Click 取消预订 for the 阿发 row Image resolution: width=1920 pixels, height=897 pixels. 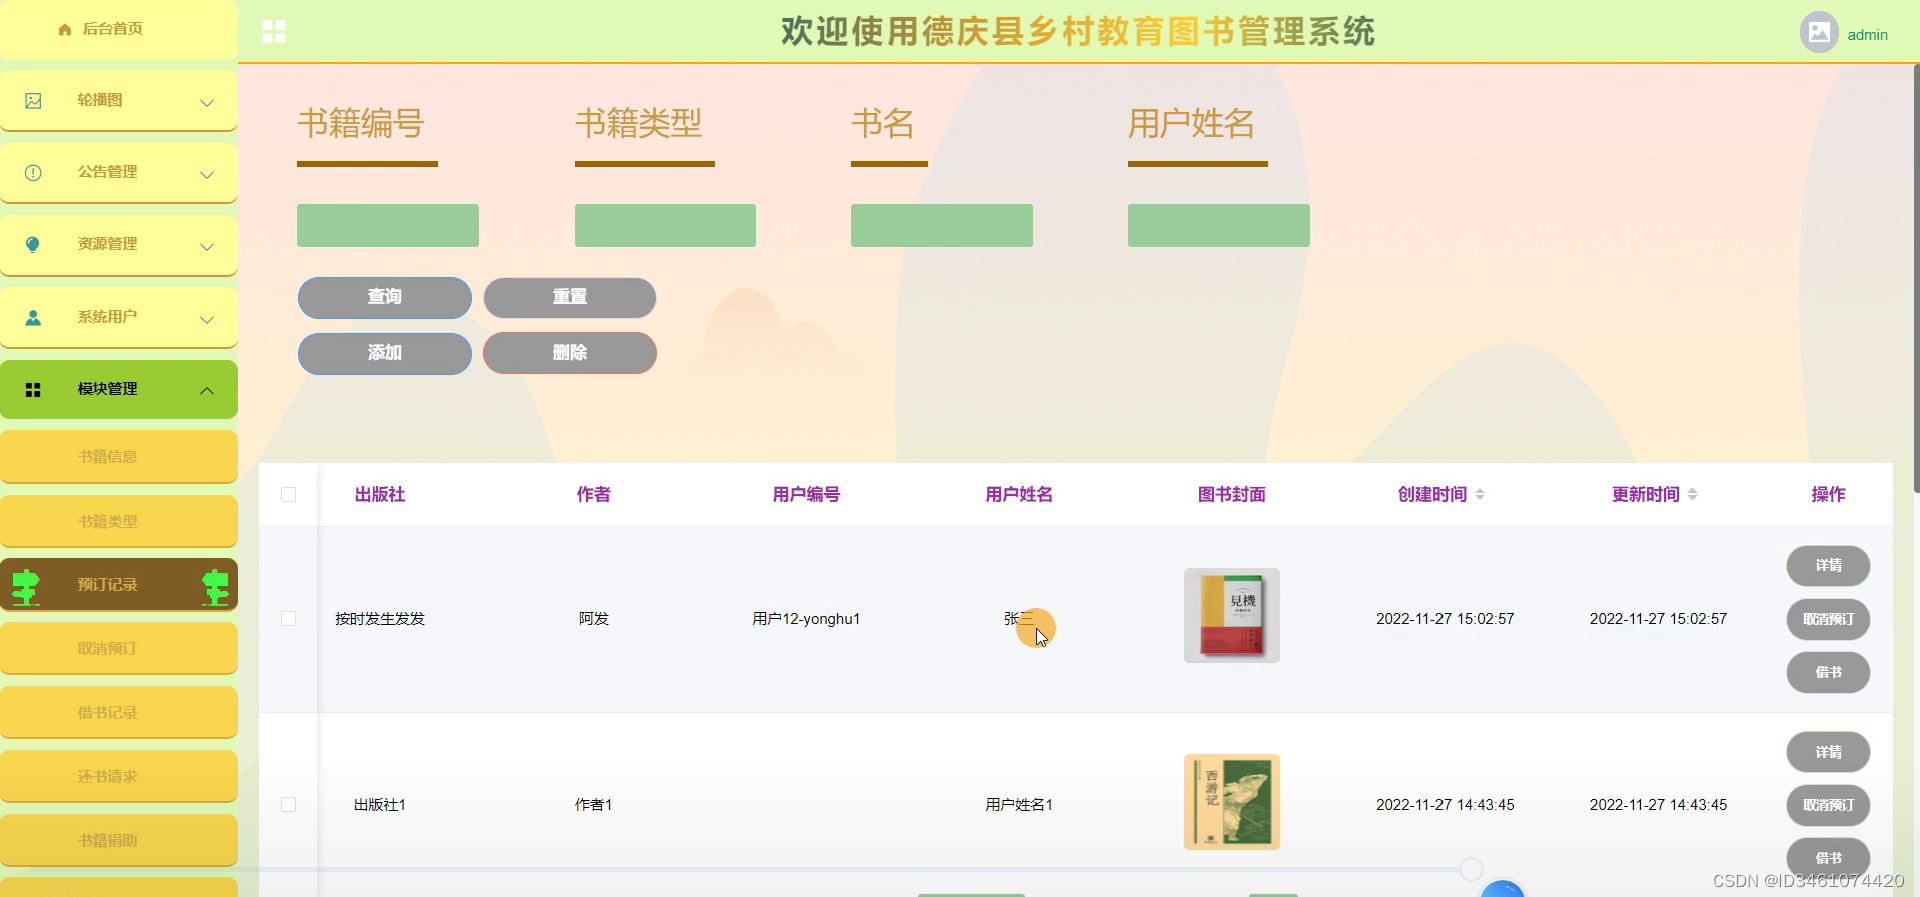pos(1828,620)
